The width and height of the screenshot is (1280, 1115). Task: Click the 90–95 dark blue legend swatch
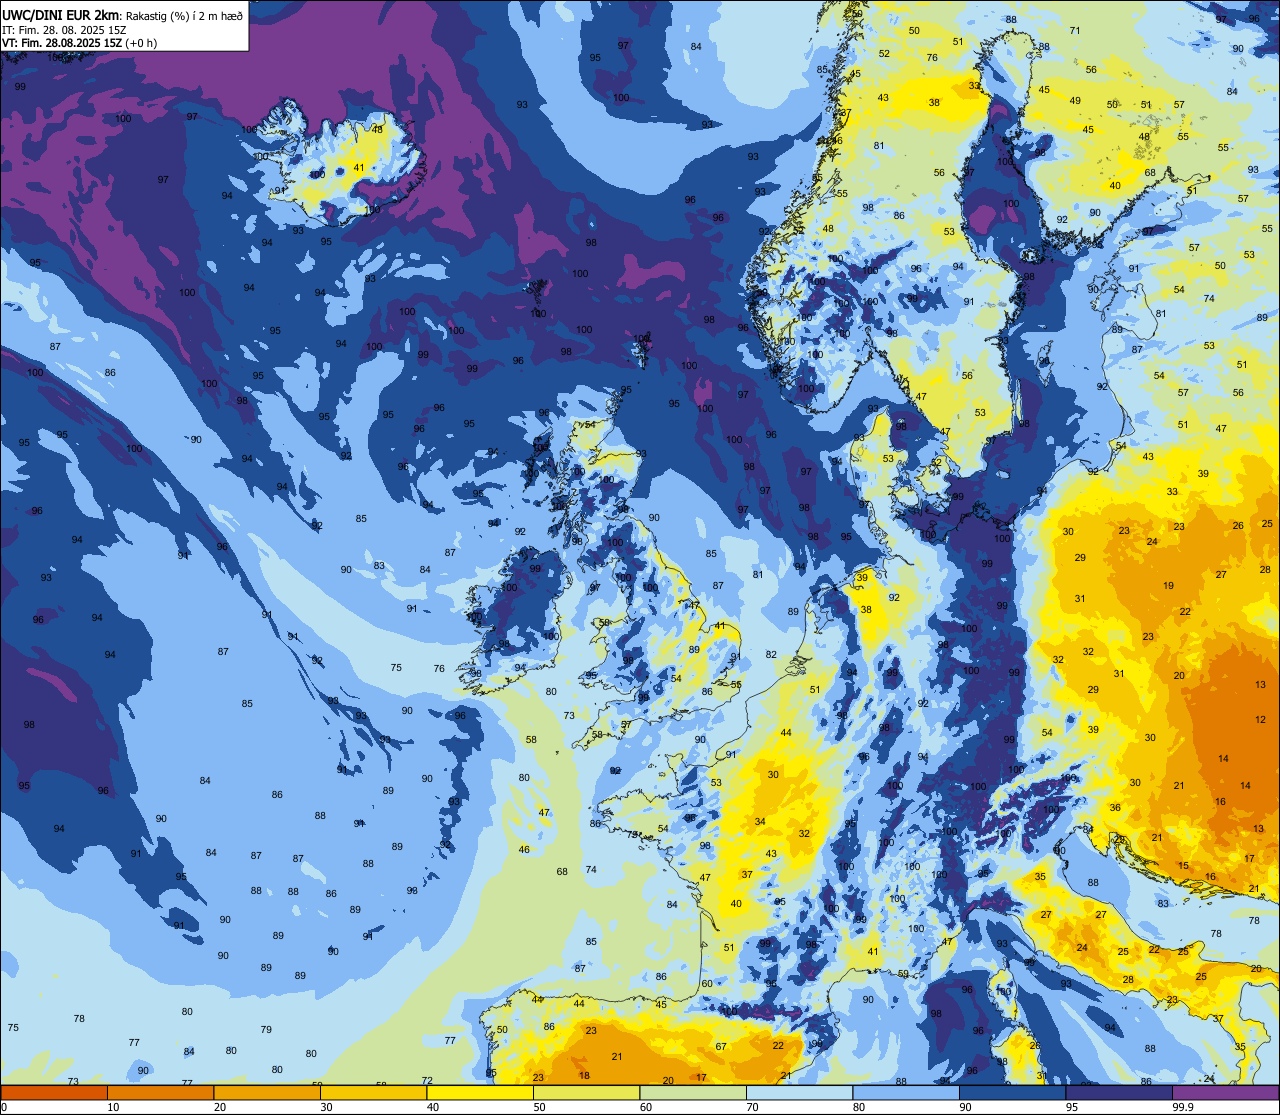click(x=1012, y=1092)
